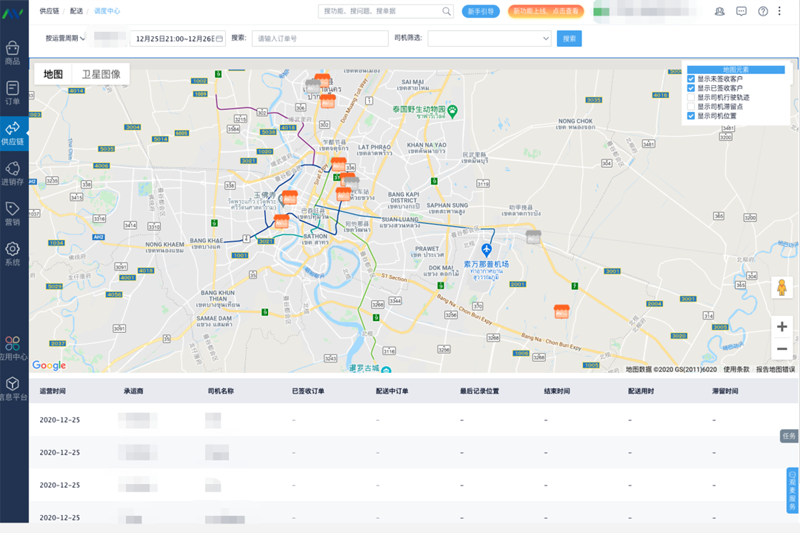Uncheck 显示未签收客户 checkbox
The height and width of the screenshot is (533, 800).
(x=691, y=79)
